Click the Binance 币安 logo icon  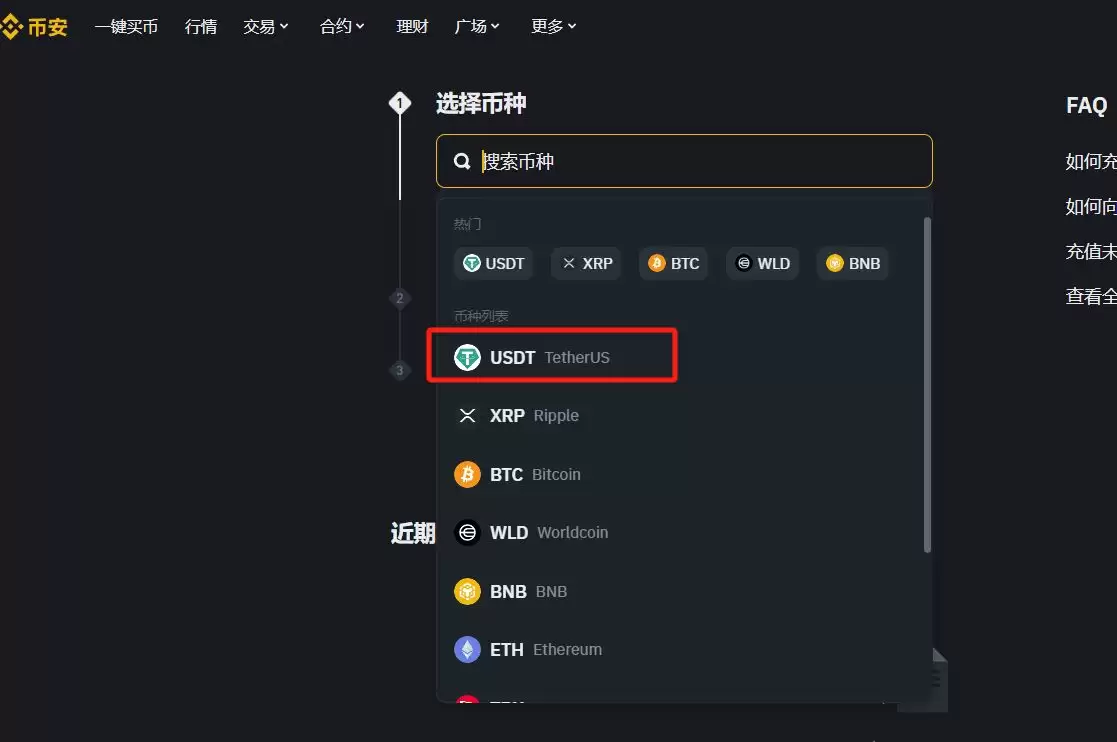point(15,26)
